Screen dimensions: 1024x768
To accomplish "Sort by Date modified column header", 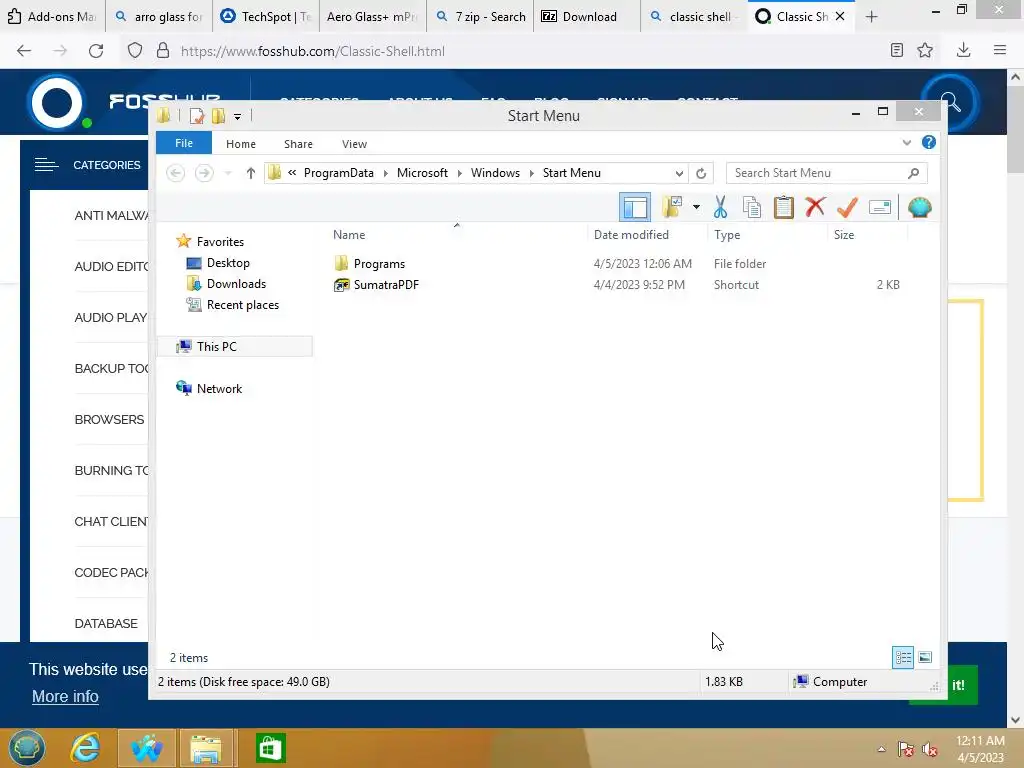I will [632, 235].
